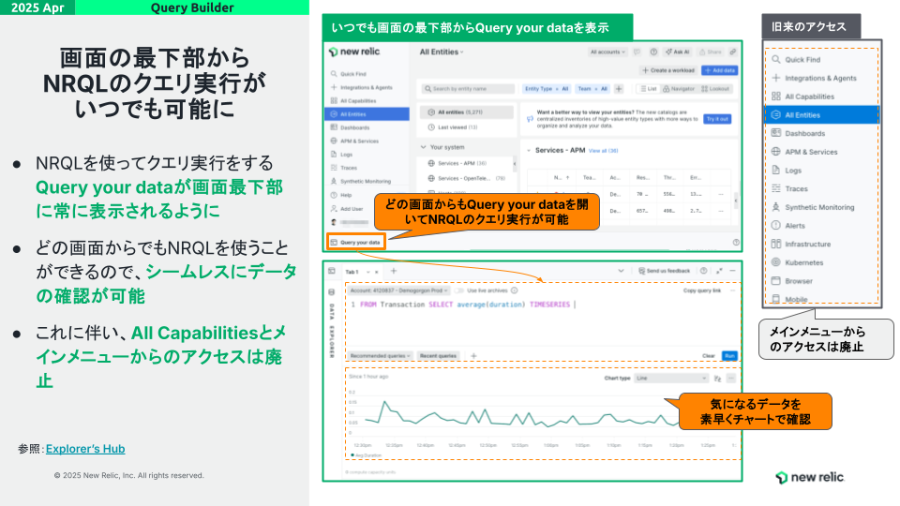Select Browser in the old access menu

pyautogui.click(x=822, y=281)
